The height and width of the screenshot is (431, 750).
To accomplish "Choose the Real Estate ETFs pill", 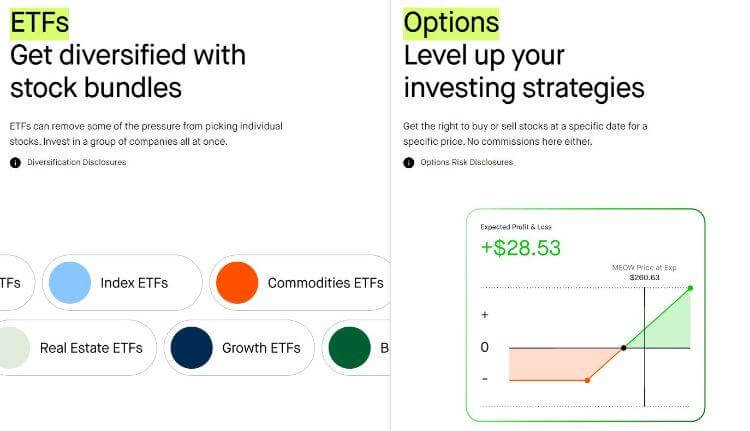I will point(77,348).
